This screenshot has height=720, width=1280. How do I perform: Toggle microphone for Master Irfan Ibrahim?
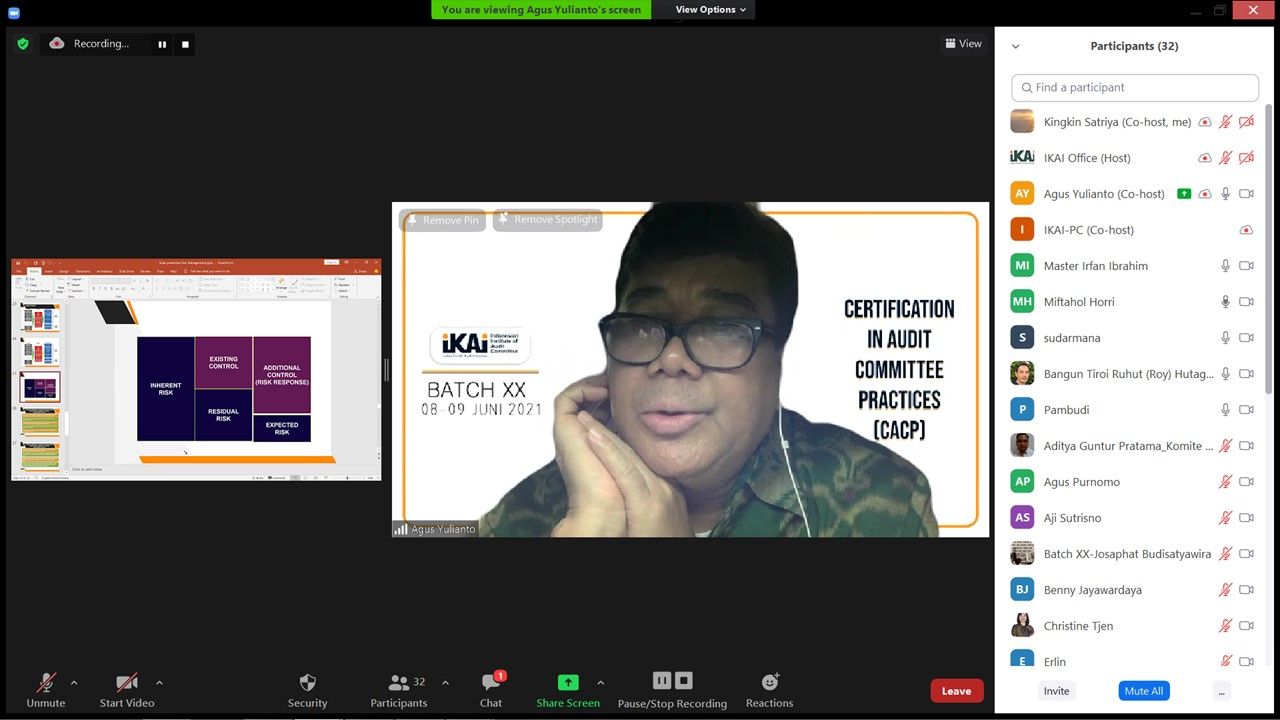click(1225, 266)
